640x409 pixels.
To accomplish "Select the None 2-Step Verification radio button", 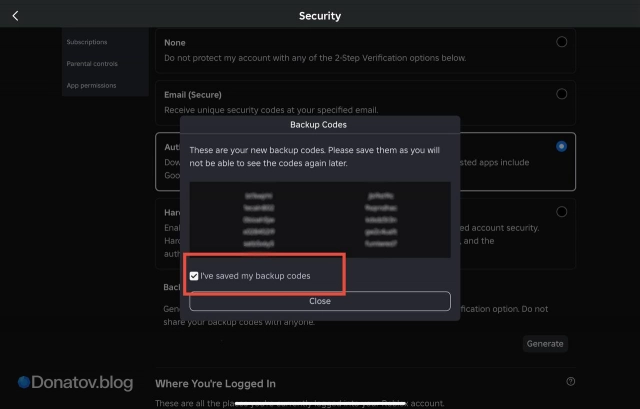I will (561, 42).
